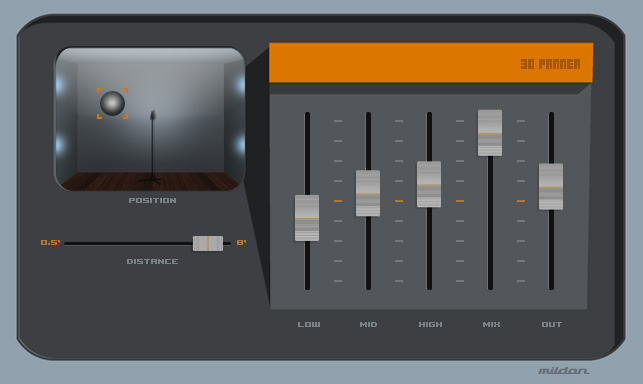Click the 0.5' minimum distance value

click(x=50, y=242)
